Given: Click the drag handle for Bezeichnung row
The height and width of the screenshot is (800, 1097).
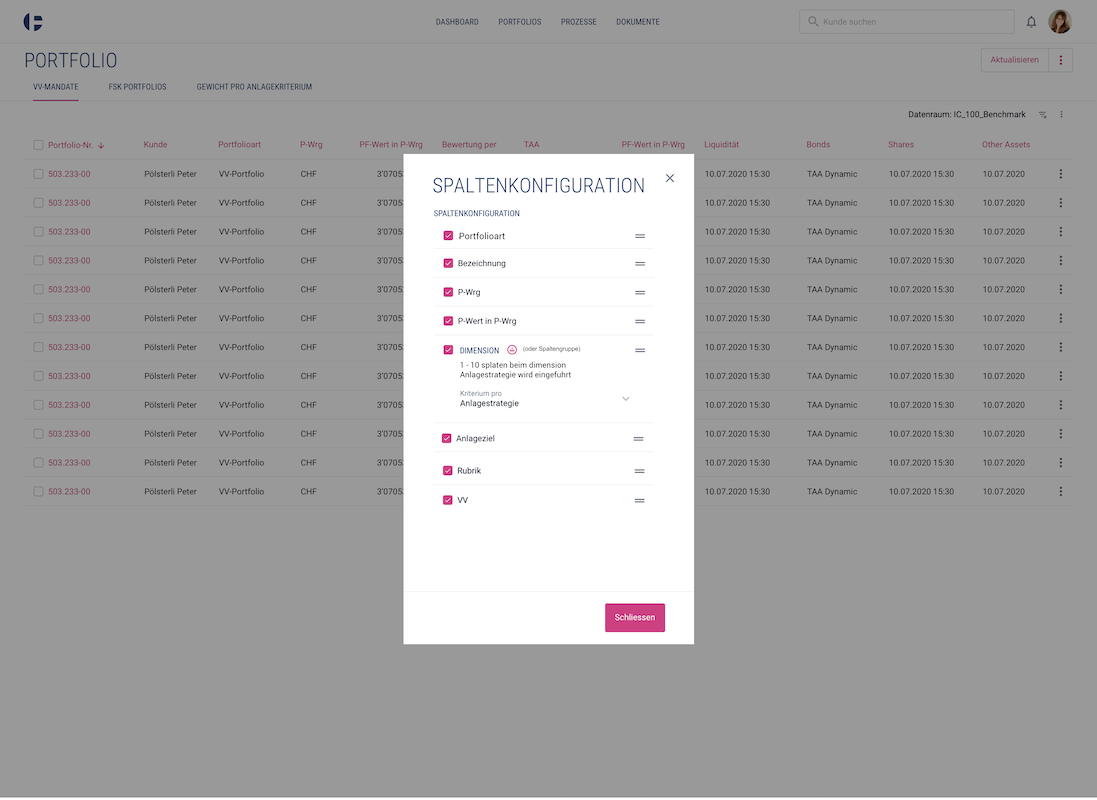Looking at the screenshot, I should coord(640,264).
